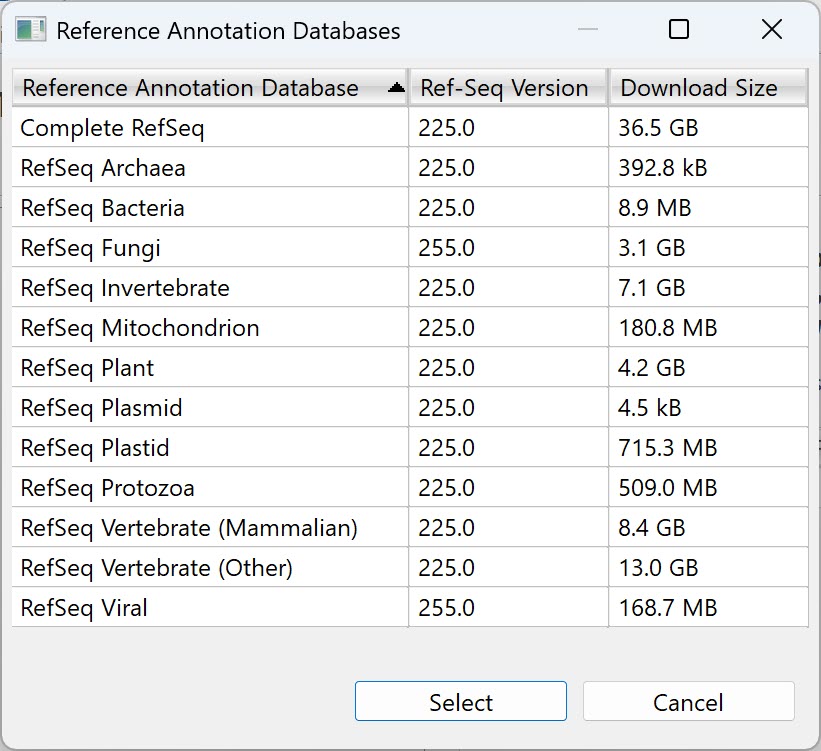This screenshot has height=751, width=821.
Task: Click the 168.7 MB download size cell
Action: point(708,608)
